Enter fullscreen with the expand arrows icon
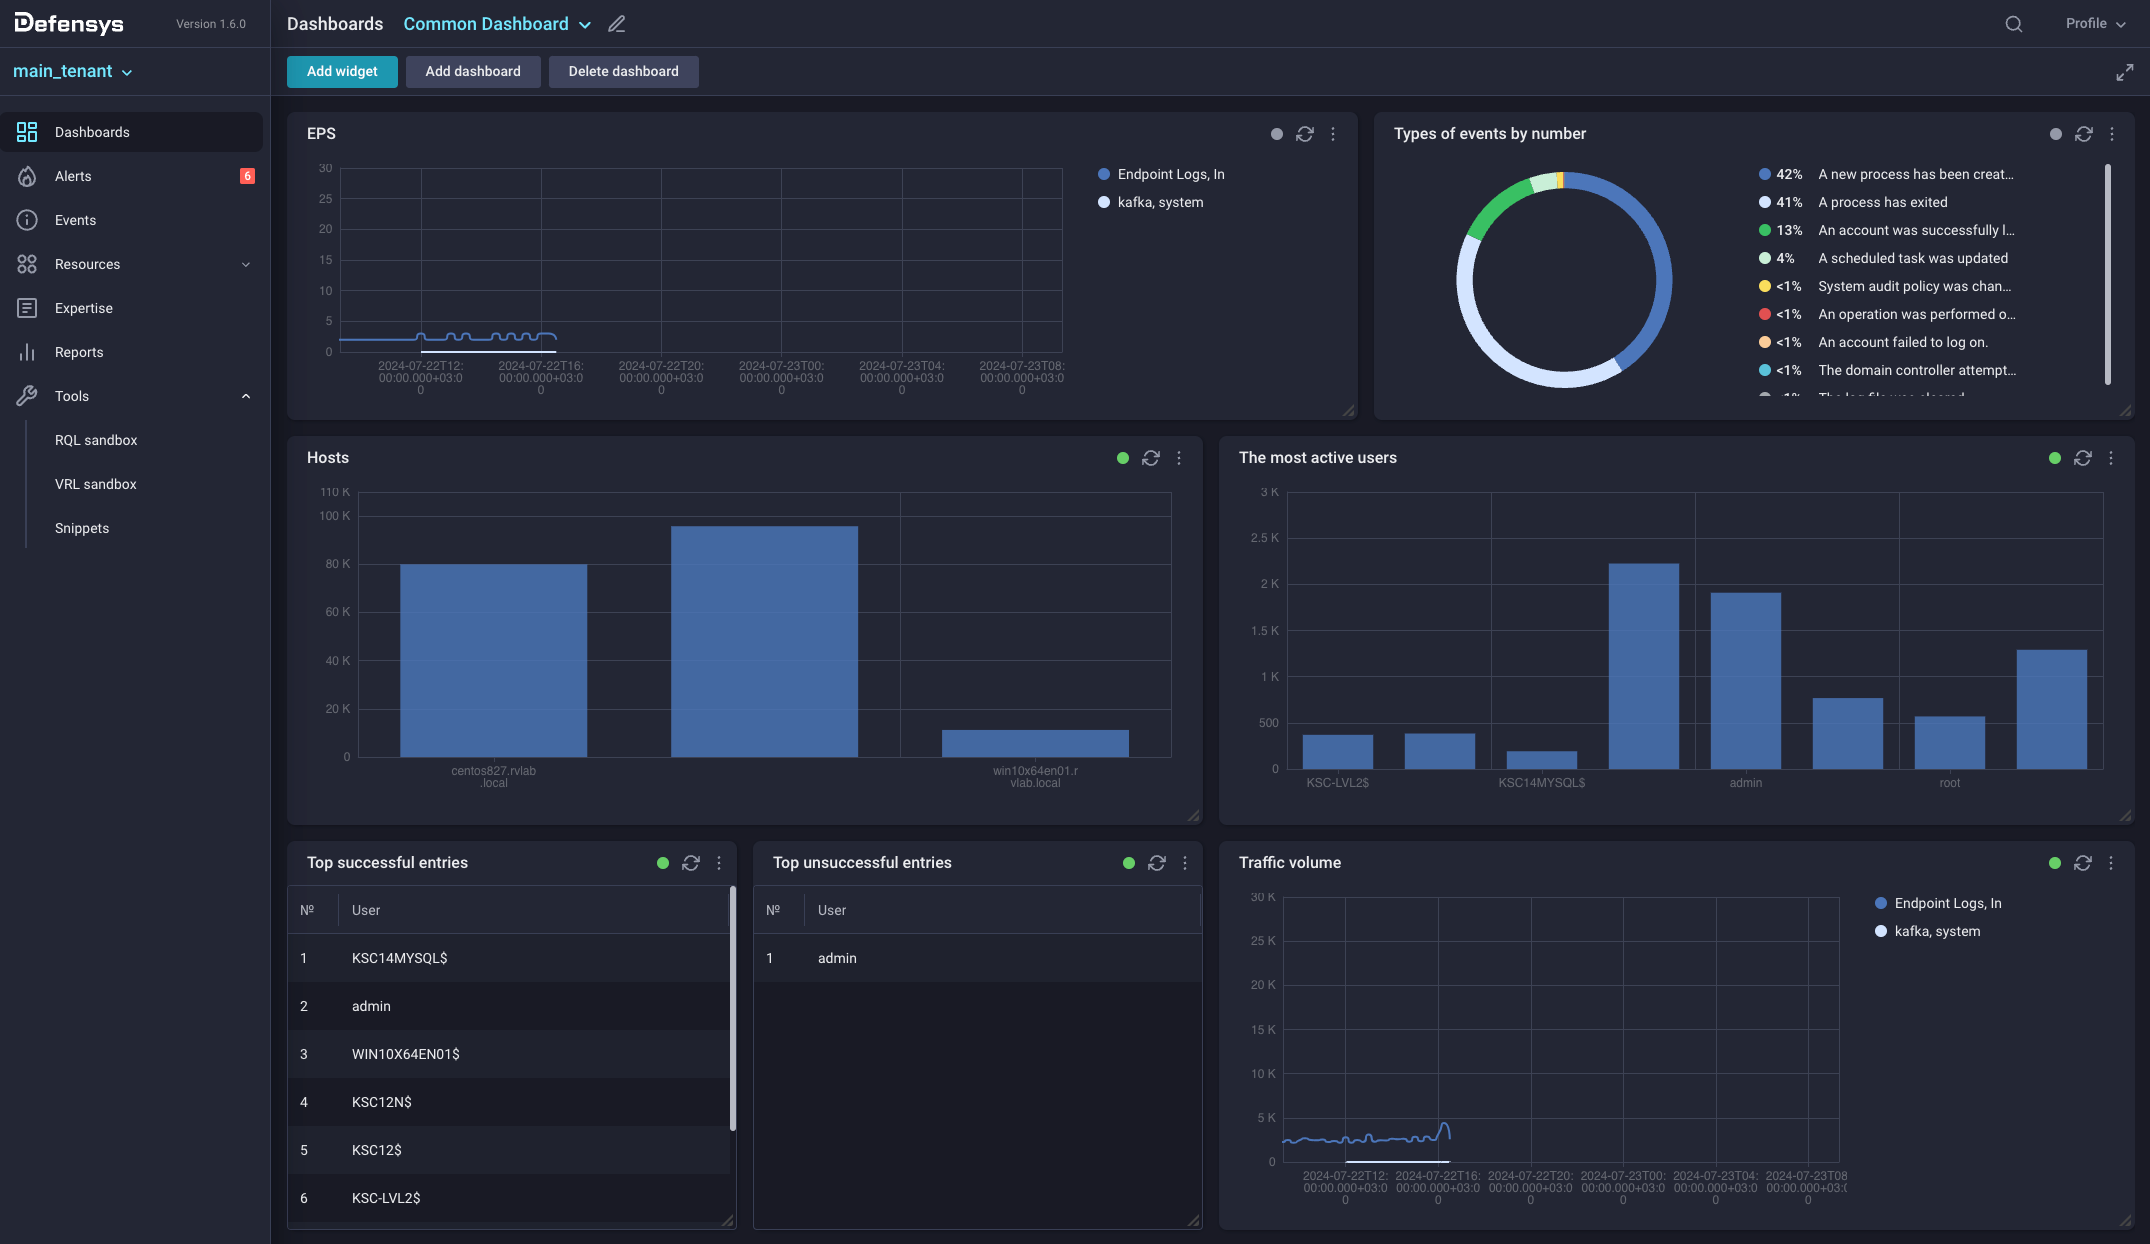The height and width of the screenshot is (1244, 2150). 2124,72
